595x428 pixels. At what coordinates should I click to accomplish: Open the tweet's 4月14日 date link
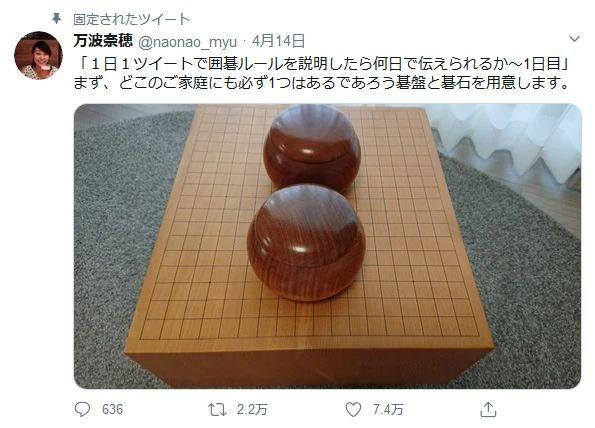click(278, 41)
